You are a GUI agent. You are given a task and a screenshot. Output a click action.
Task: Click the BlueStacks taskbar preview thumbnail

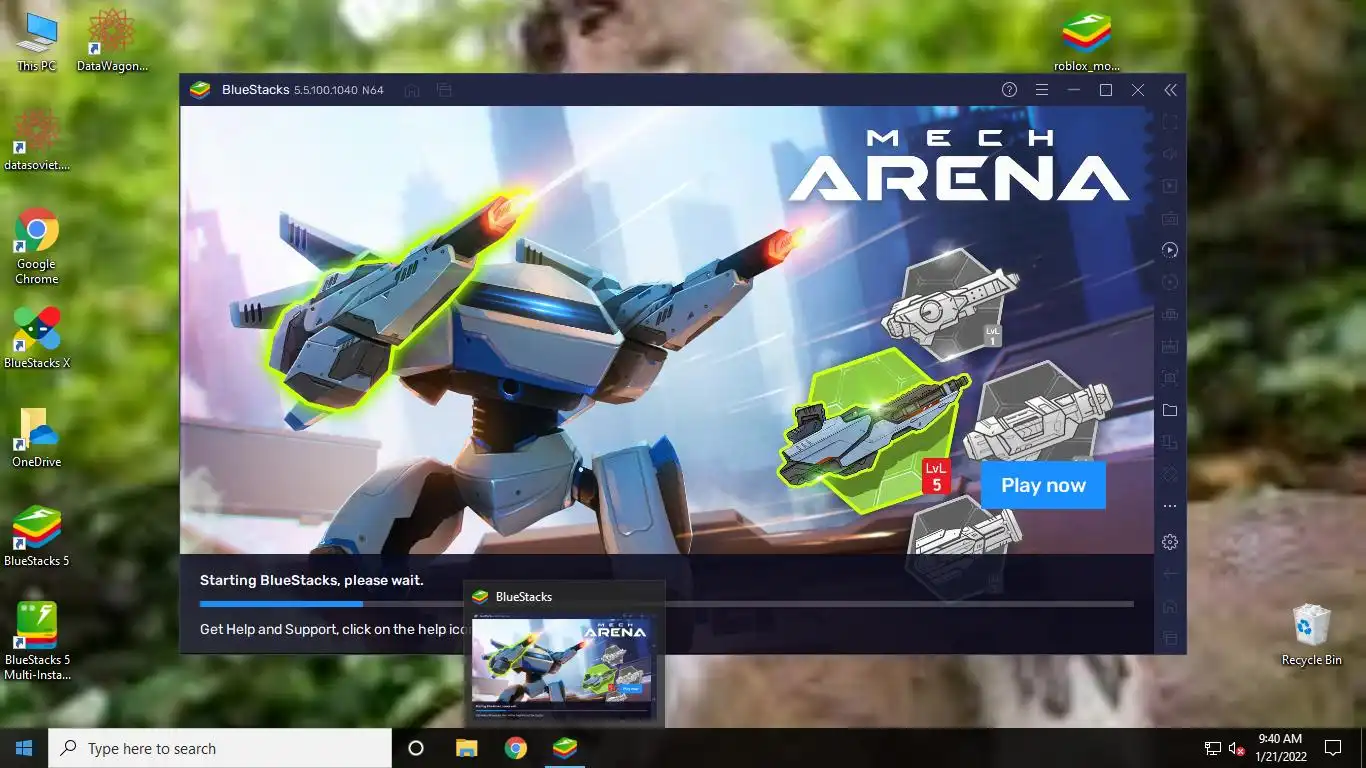[563, 668]
